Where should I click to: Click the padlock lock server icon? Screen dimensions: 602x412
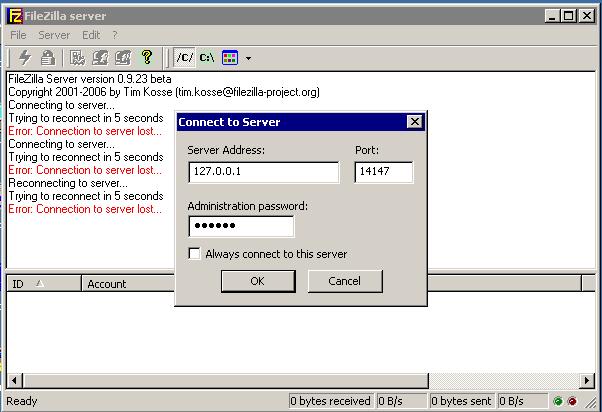tap(48, 58)
